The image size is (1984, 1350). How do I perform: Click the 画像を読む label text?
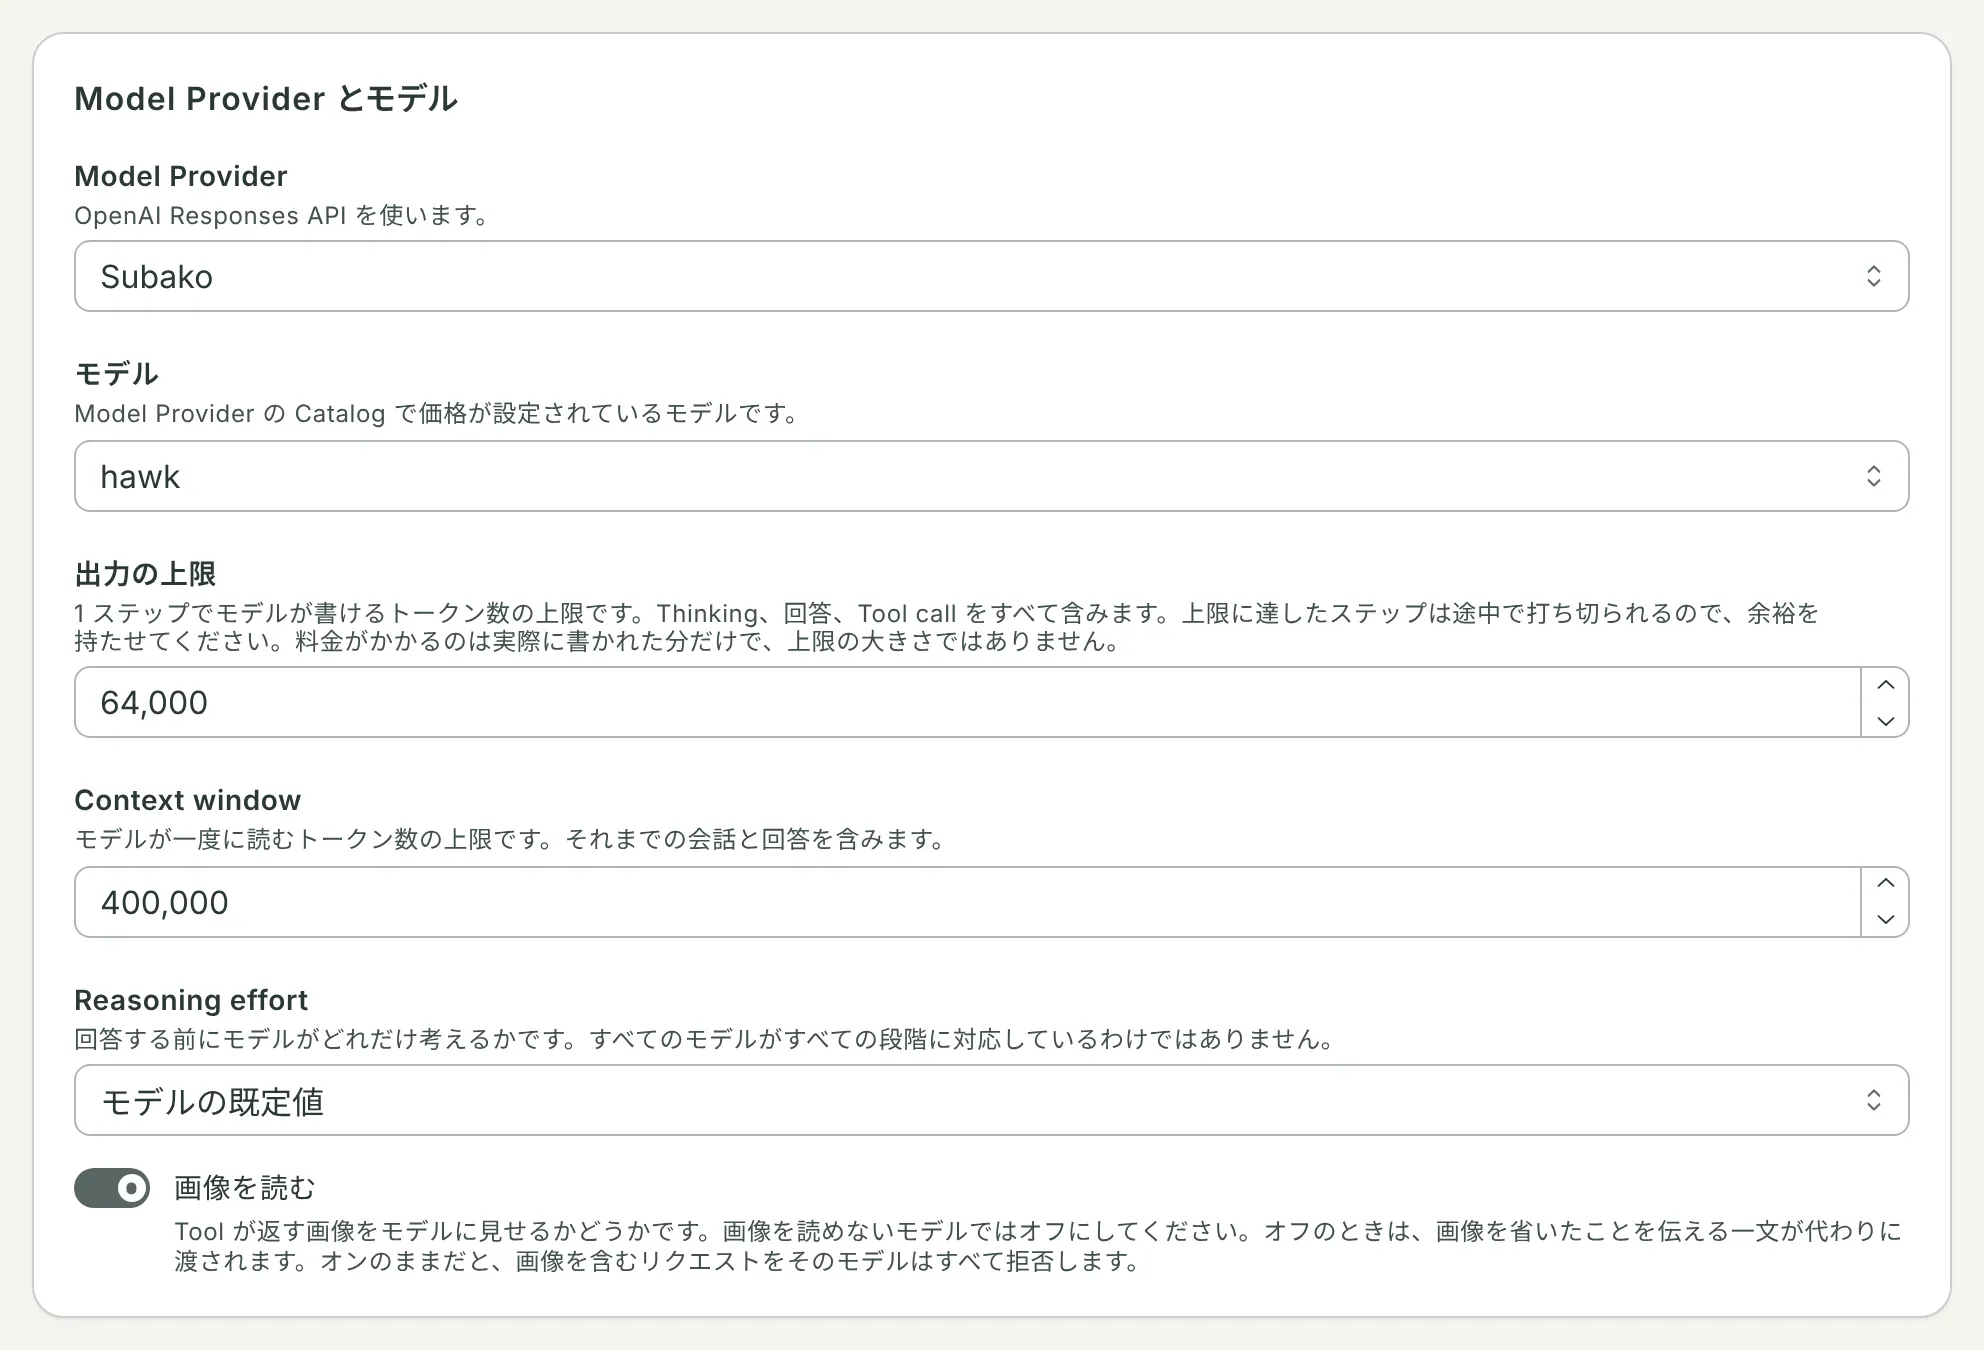245,1188
